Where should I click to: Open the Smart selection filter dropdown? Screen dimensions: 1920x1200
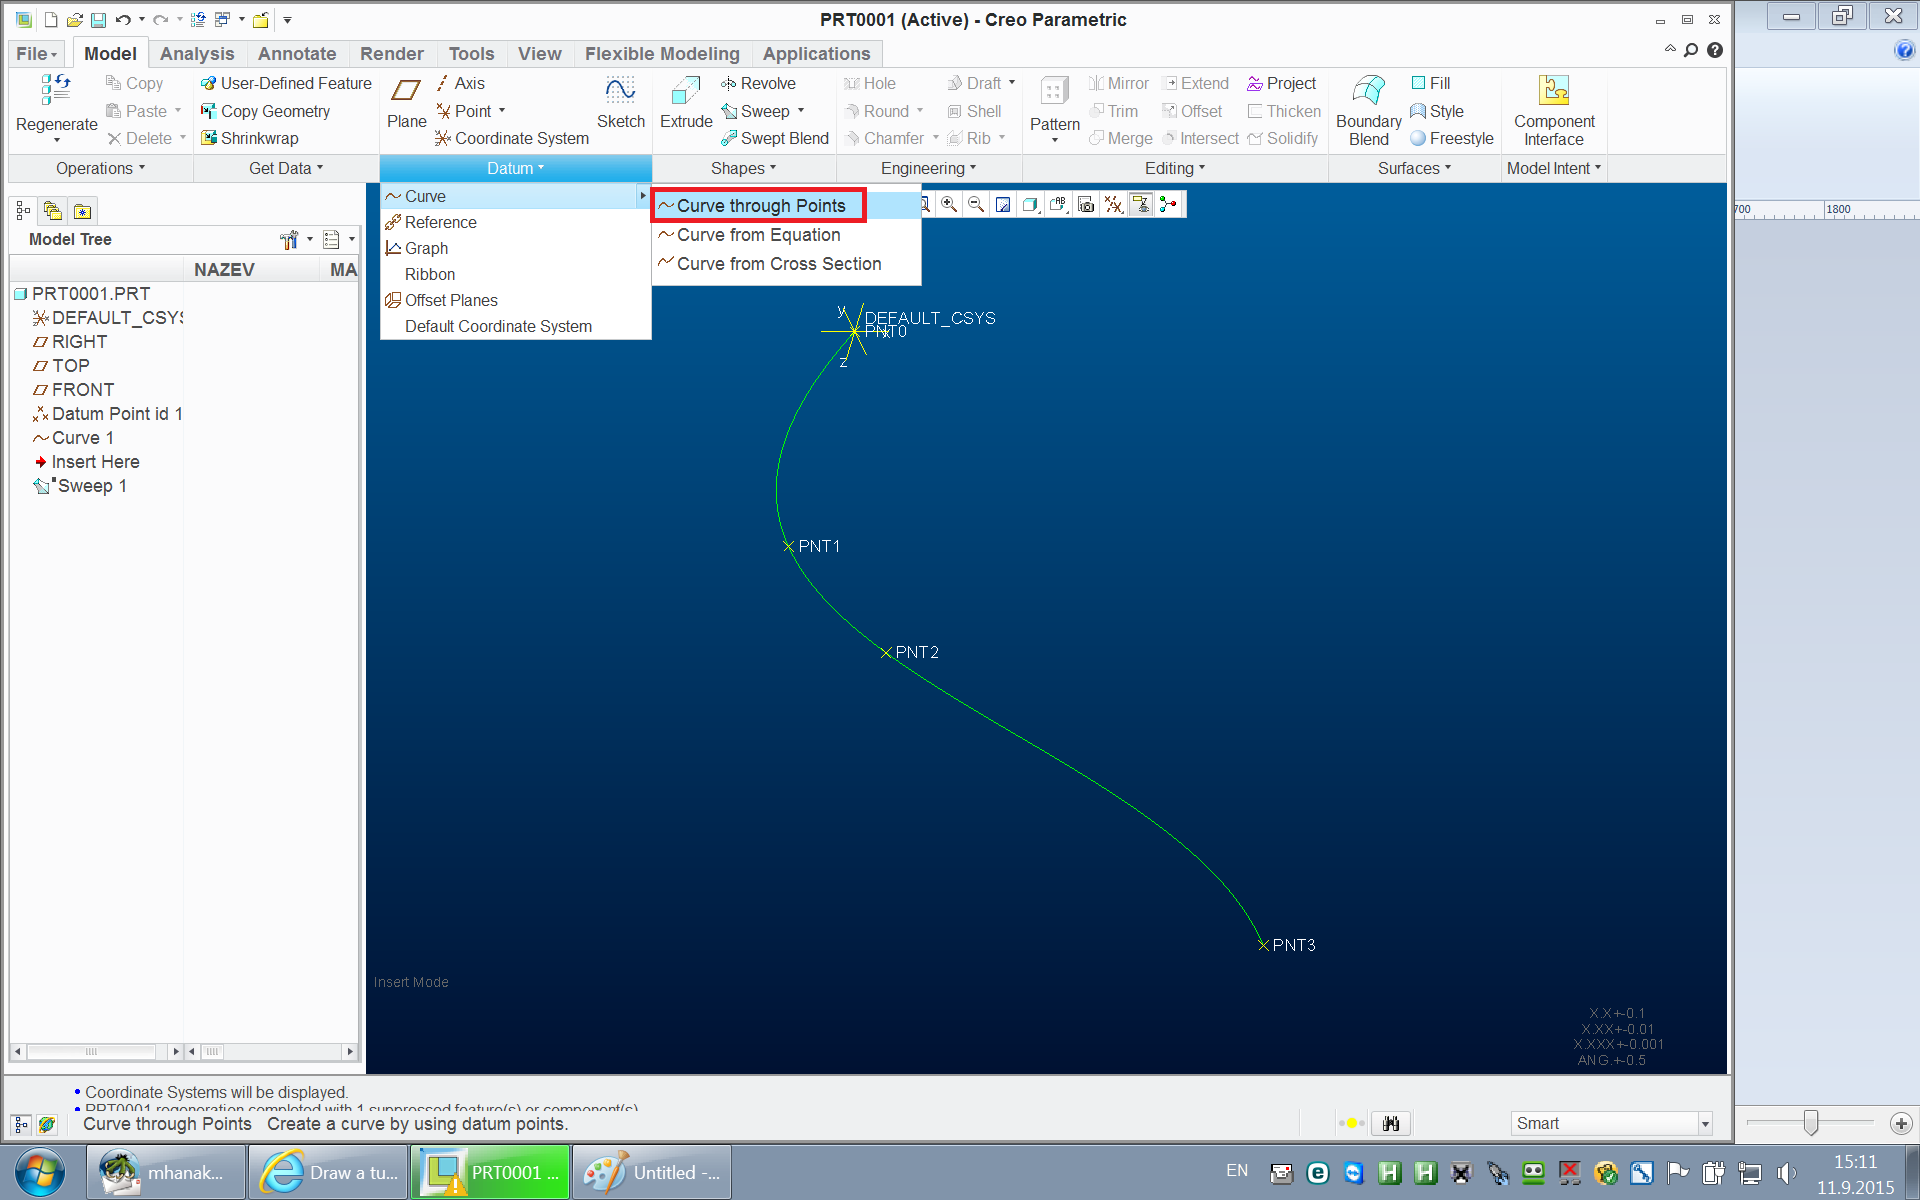click(x=1612, y=1123)
